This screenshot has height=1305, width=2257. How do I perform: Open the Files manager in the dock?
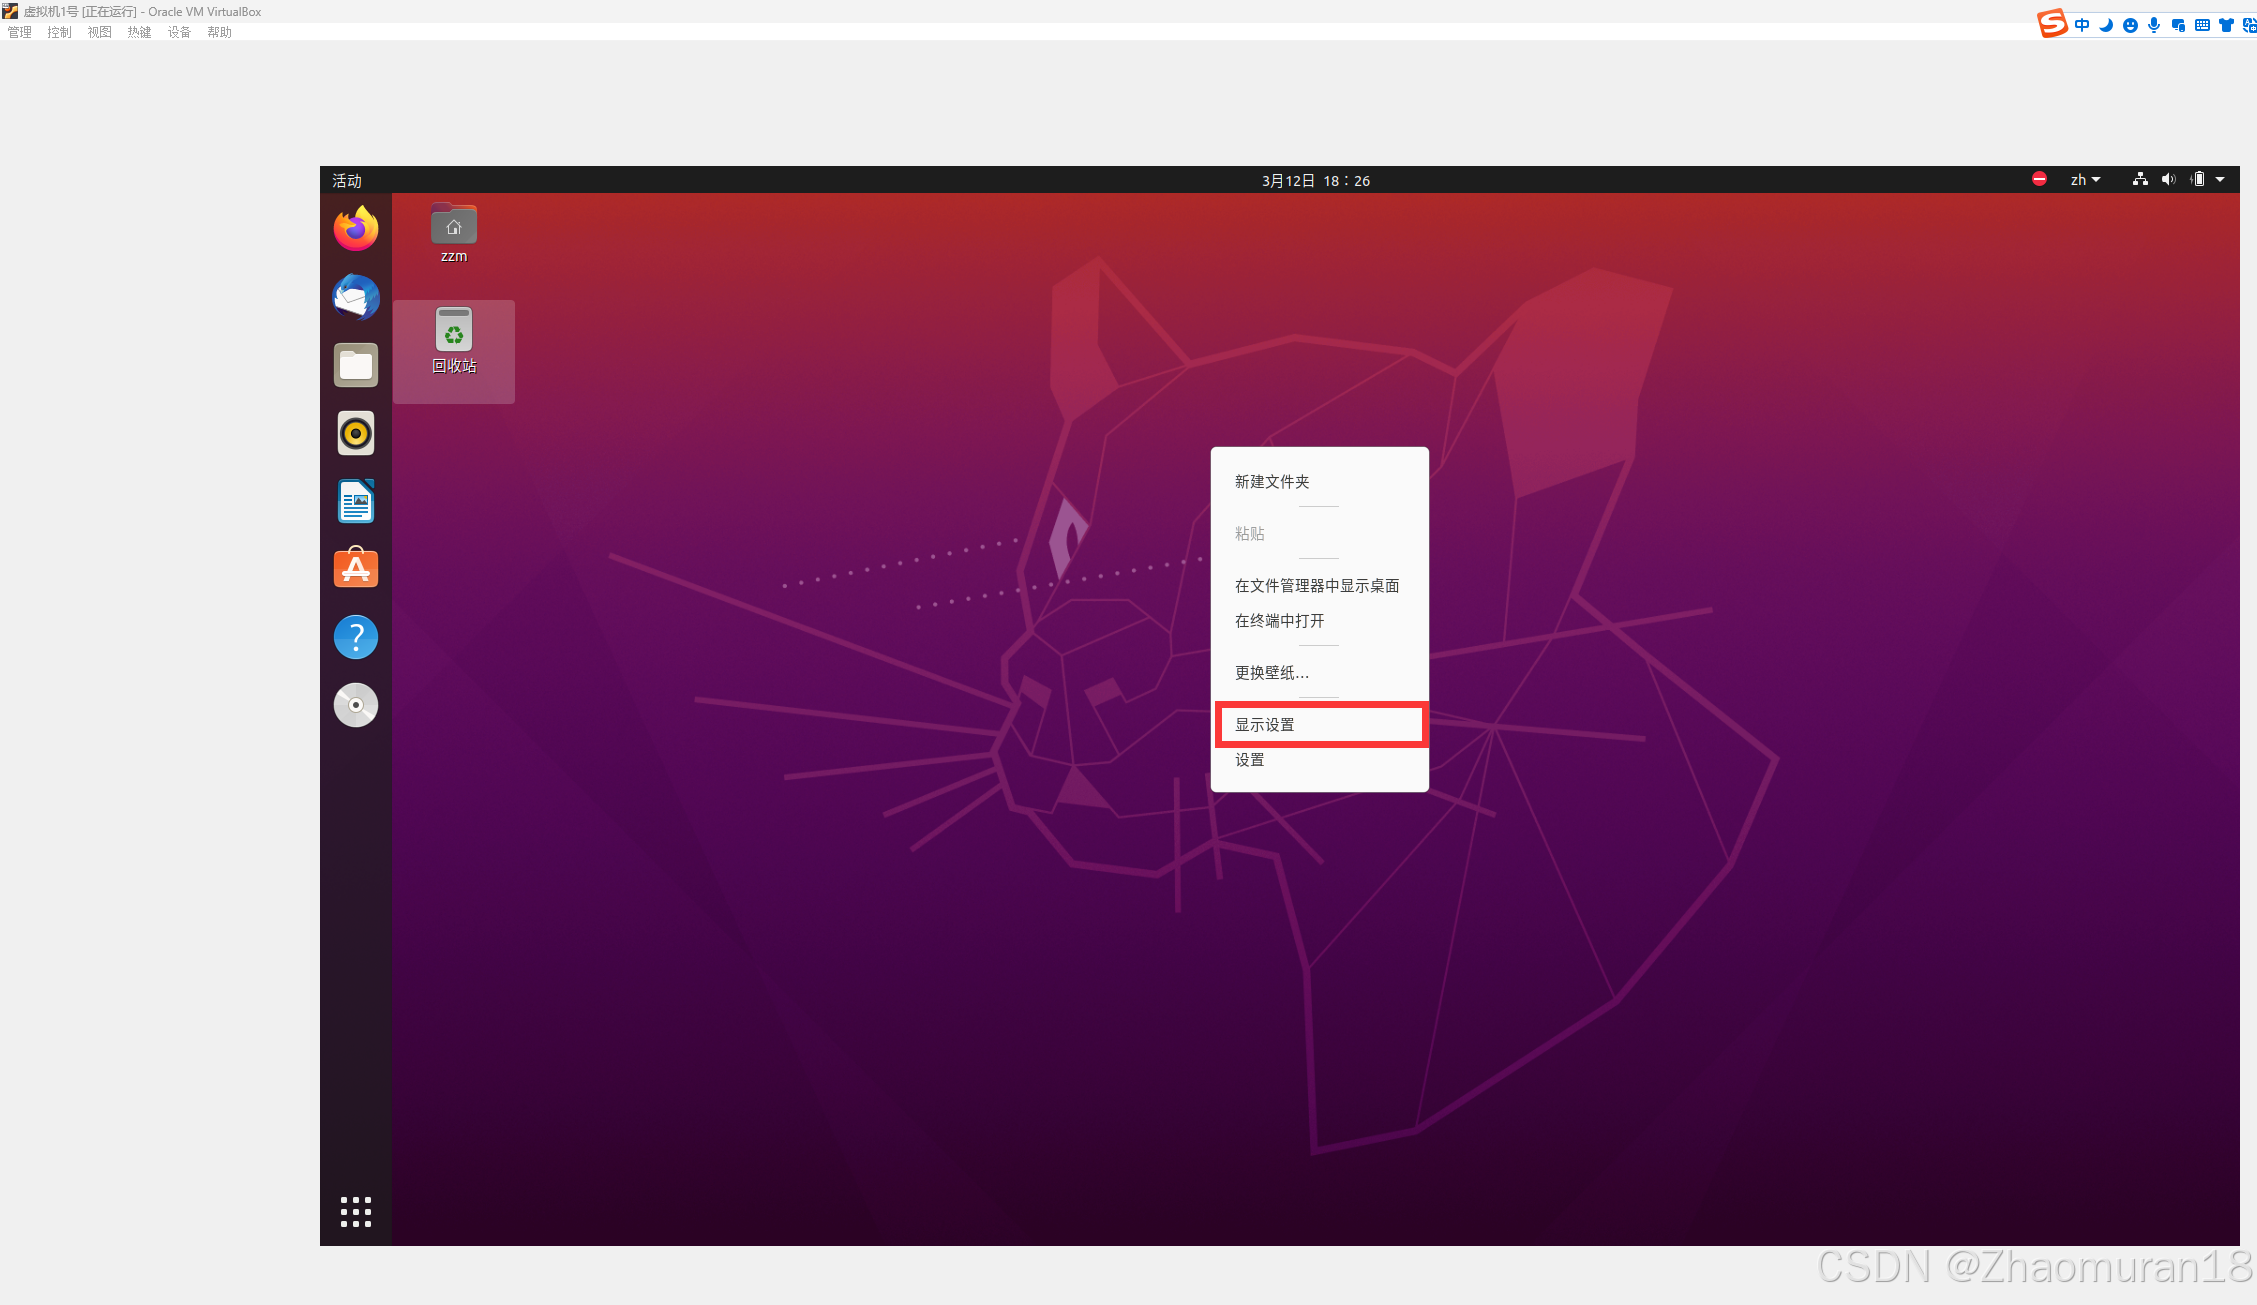[x=356, y=365]
